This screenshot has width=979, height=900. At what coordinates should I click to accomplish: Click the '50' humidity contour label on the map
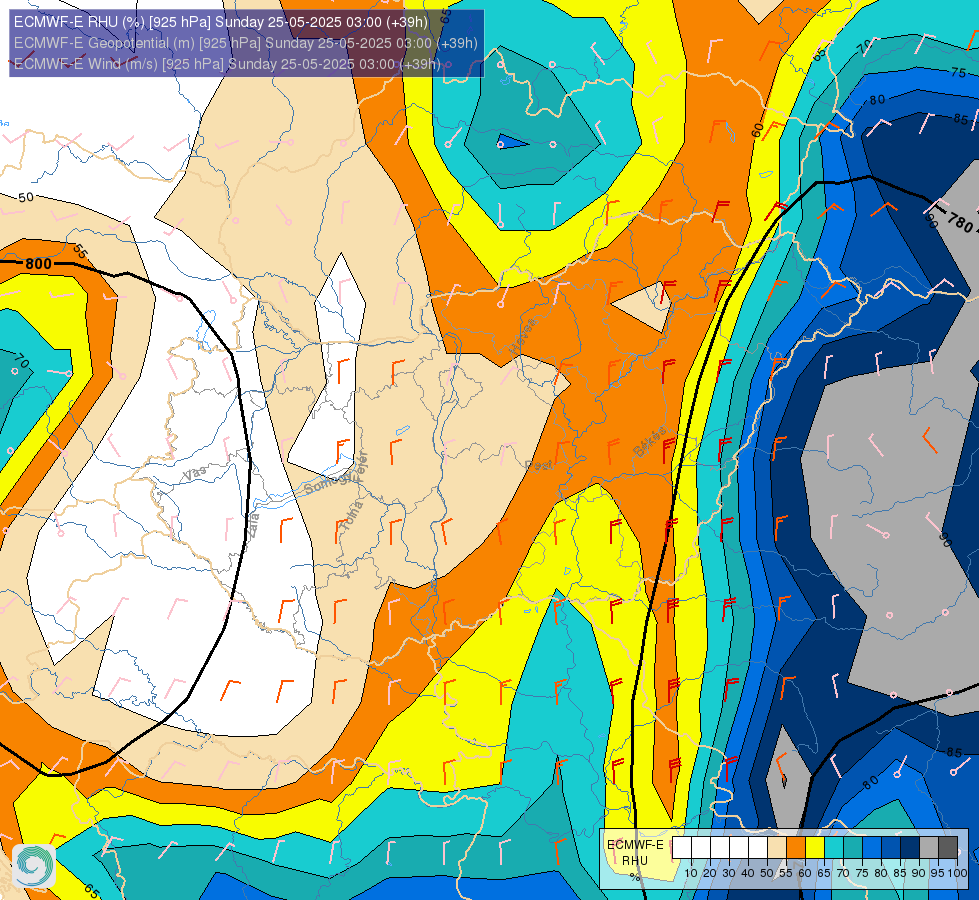pyautogui.click(x=26, y=197)
